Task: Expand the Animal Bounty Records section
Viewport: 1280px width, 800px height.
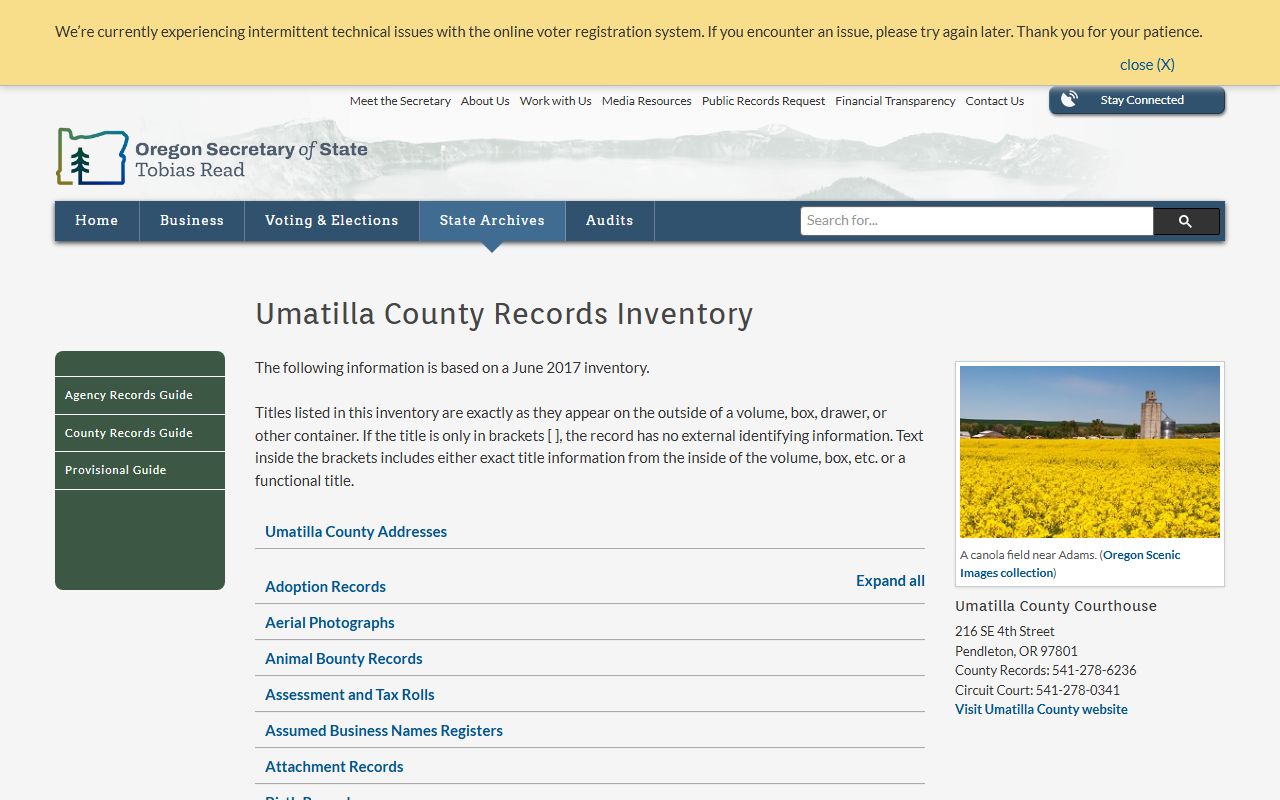Action: pos(344,659)
